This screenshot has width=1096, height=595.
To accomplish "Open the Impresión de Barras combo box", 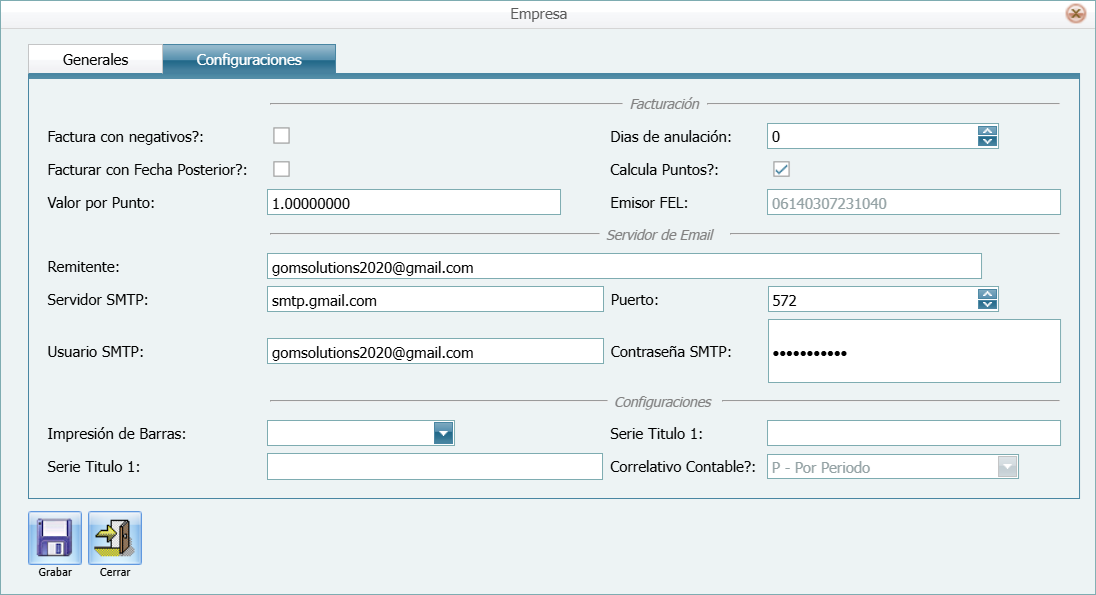I will pos(360,433).
